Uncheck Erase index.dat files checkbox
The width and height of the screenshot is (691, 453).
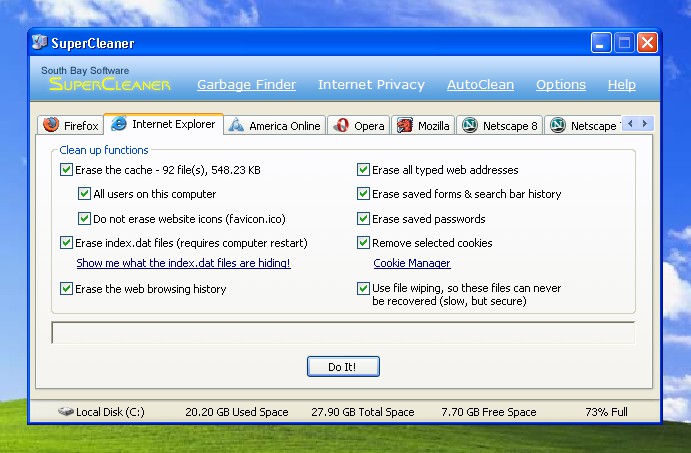(66, 243)
